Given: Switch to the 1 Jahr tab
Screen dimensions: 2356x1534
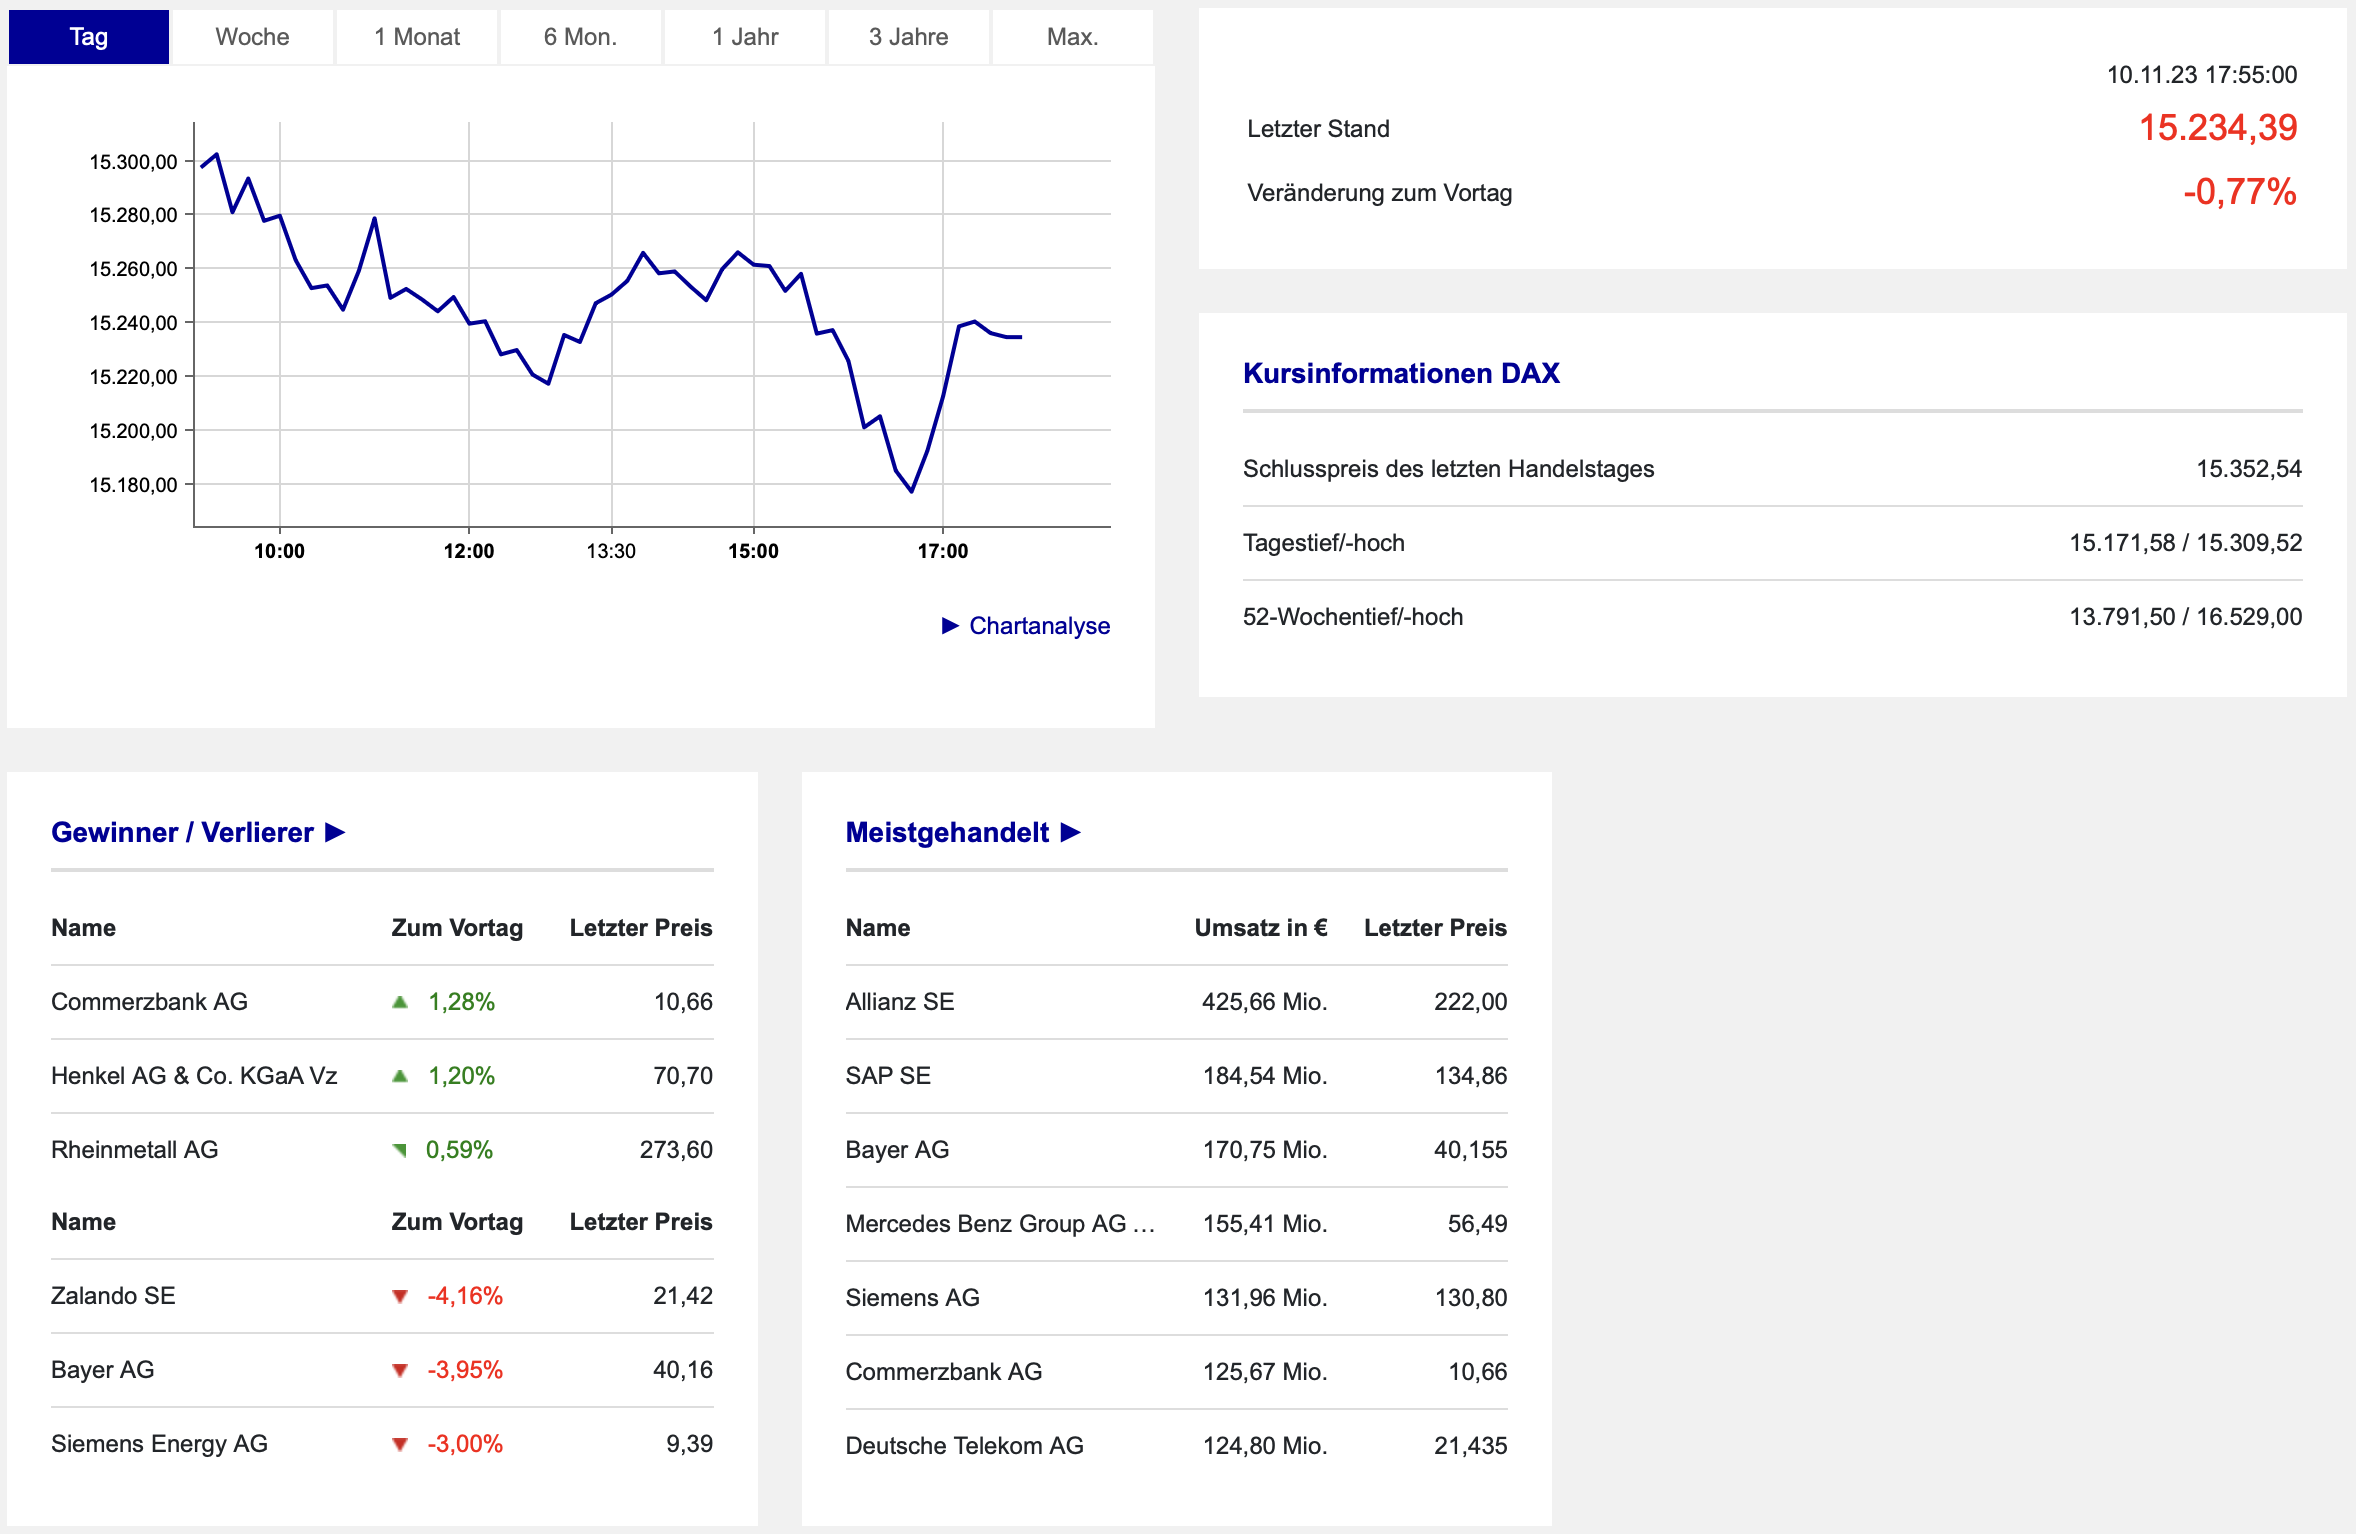Looking at the screenshot, I should [745, 37].
